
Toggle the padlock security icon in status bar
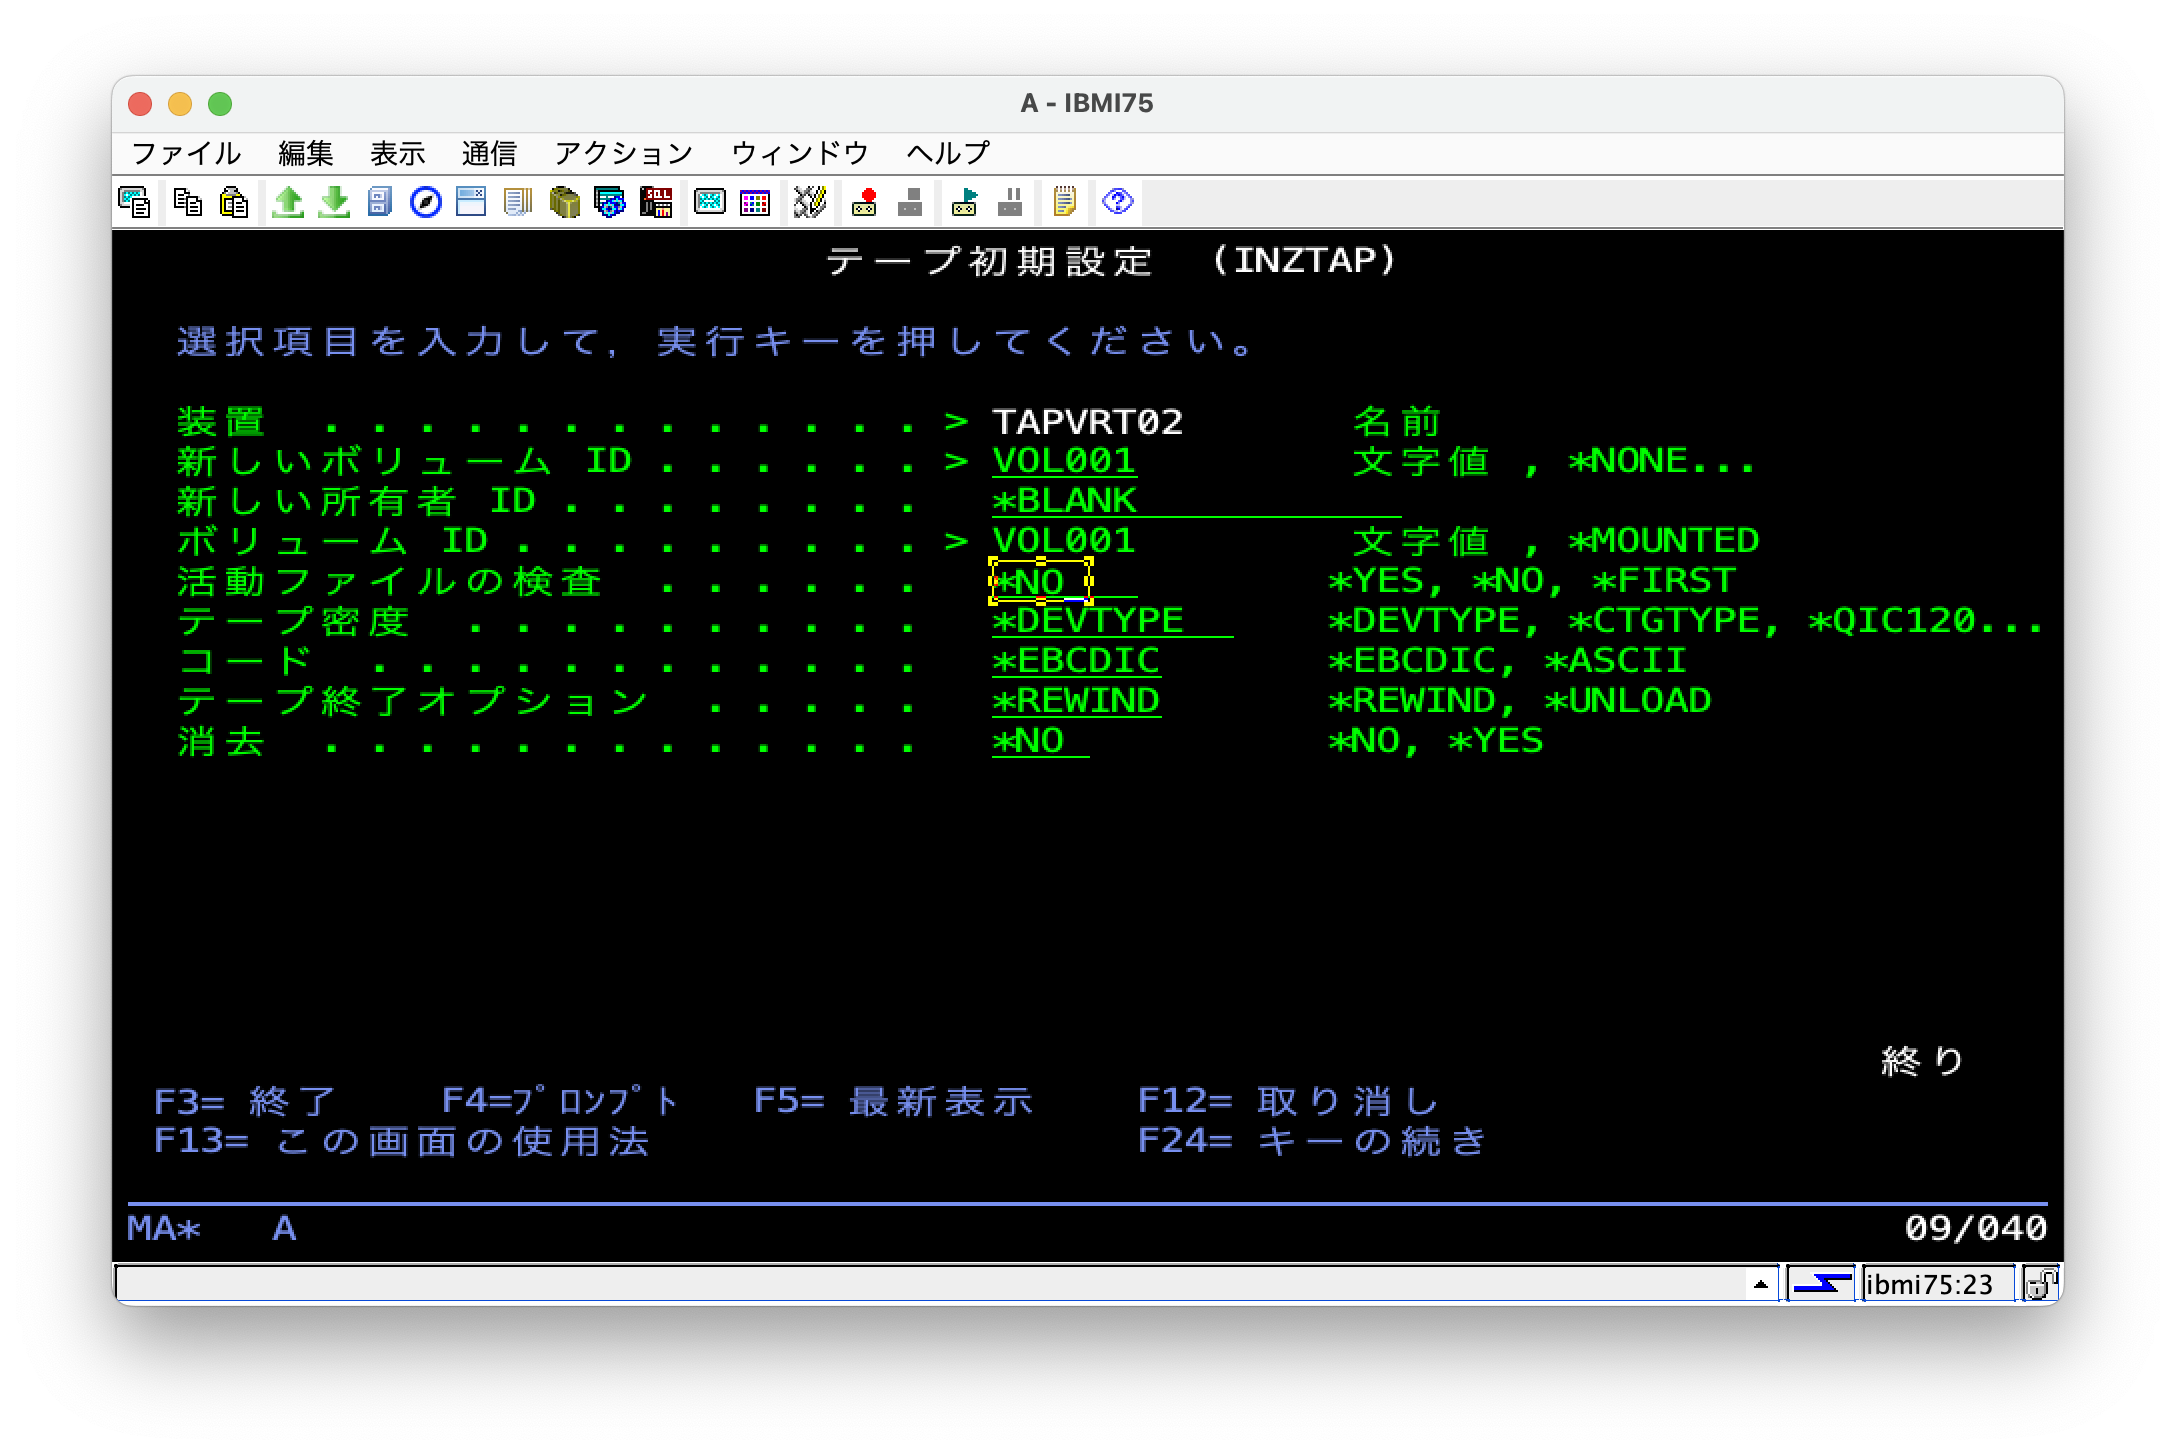point(2042,1285)
